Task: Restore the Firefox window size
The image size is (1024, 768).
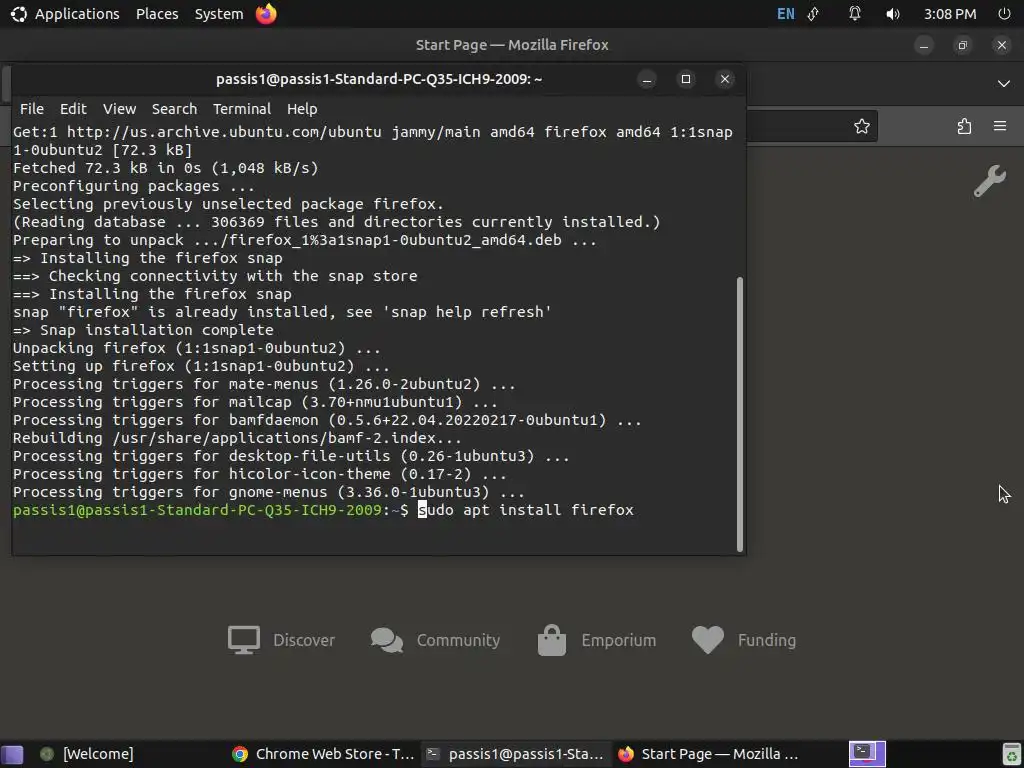Action: tap(963, 46)
